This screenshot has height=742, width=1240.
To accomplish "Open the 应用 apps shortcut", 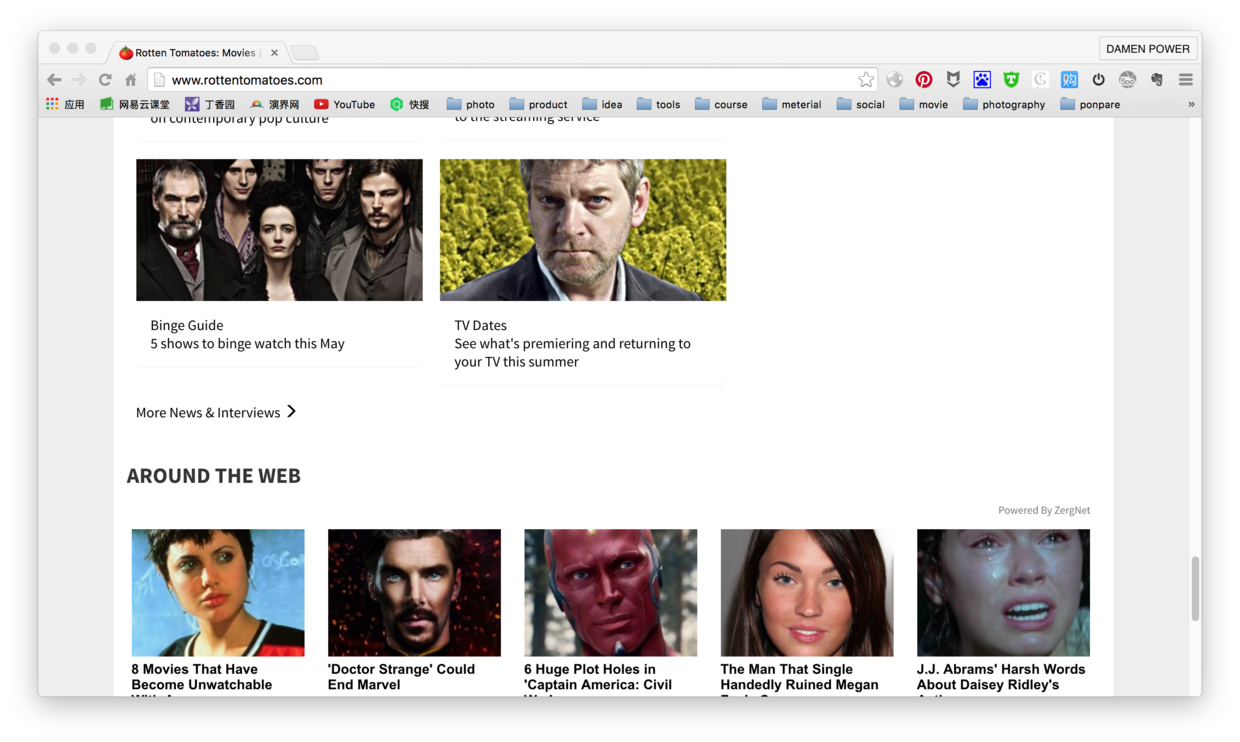I will click(65, 104).
